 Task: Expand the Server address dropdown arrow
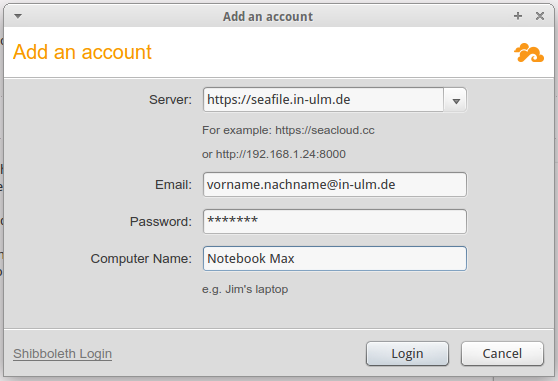pos(456,101)
